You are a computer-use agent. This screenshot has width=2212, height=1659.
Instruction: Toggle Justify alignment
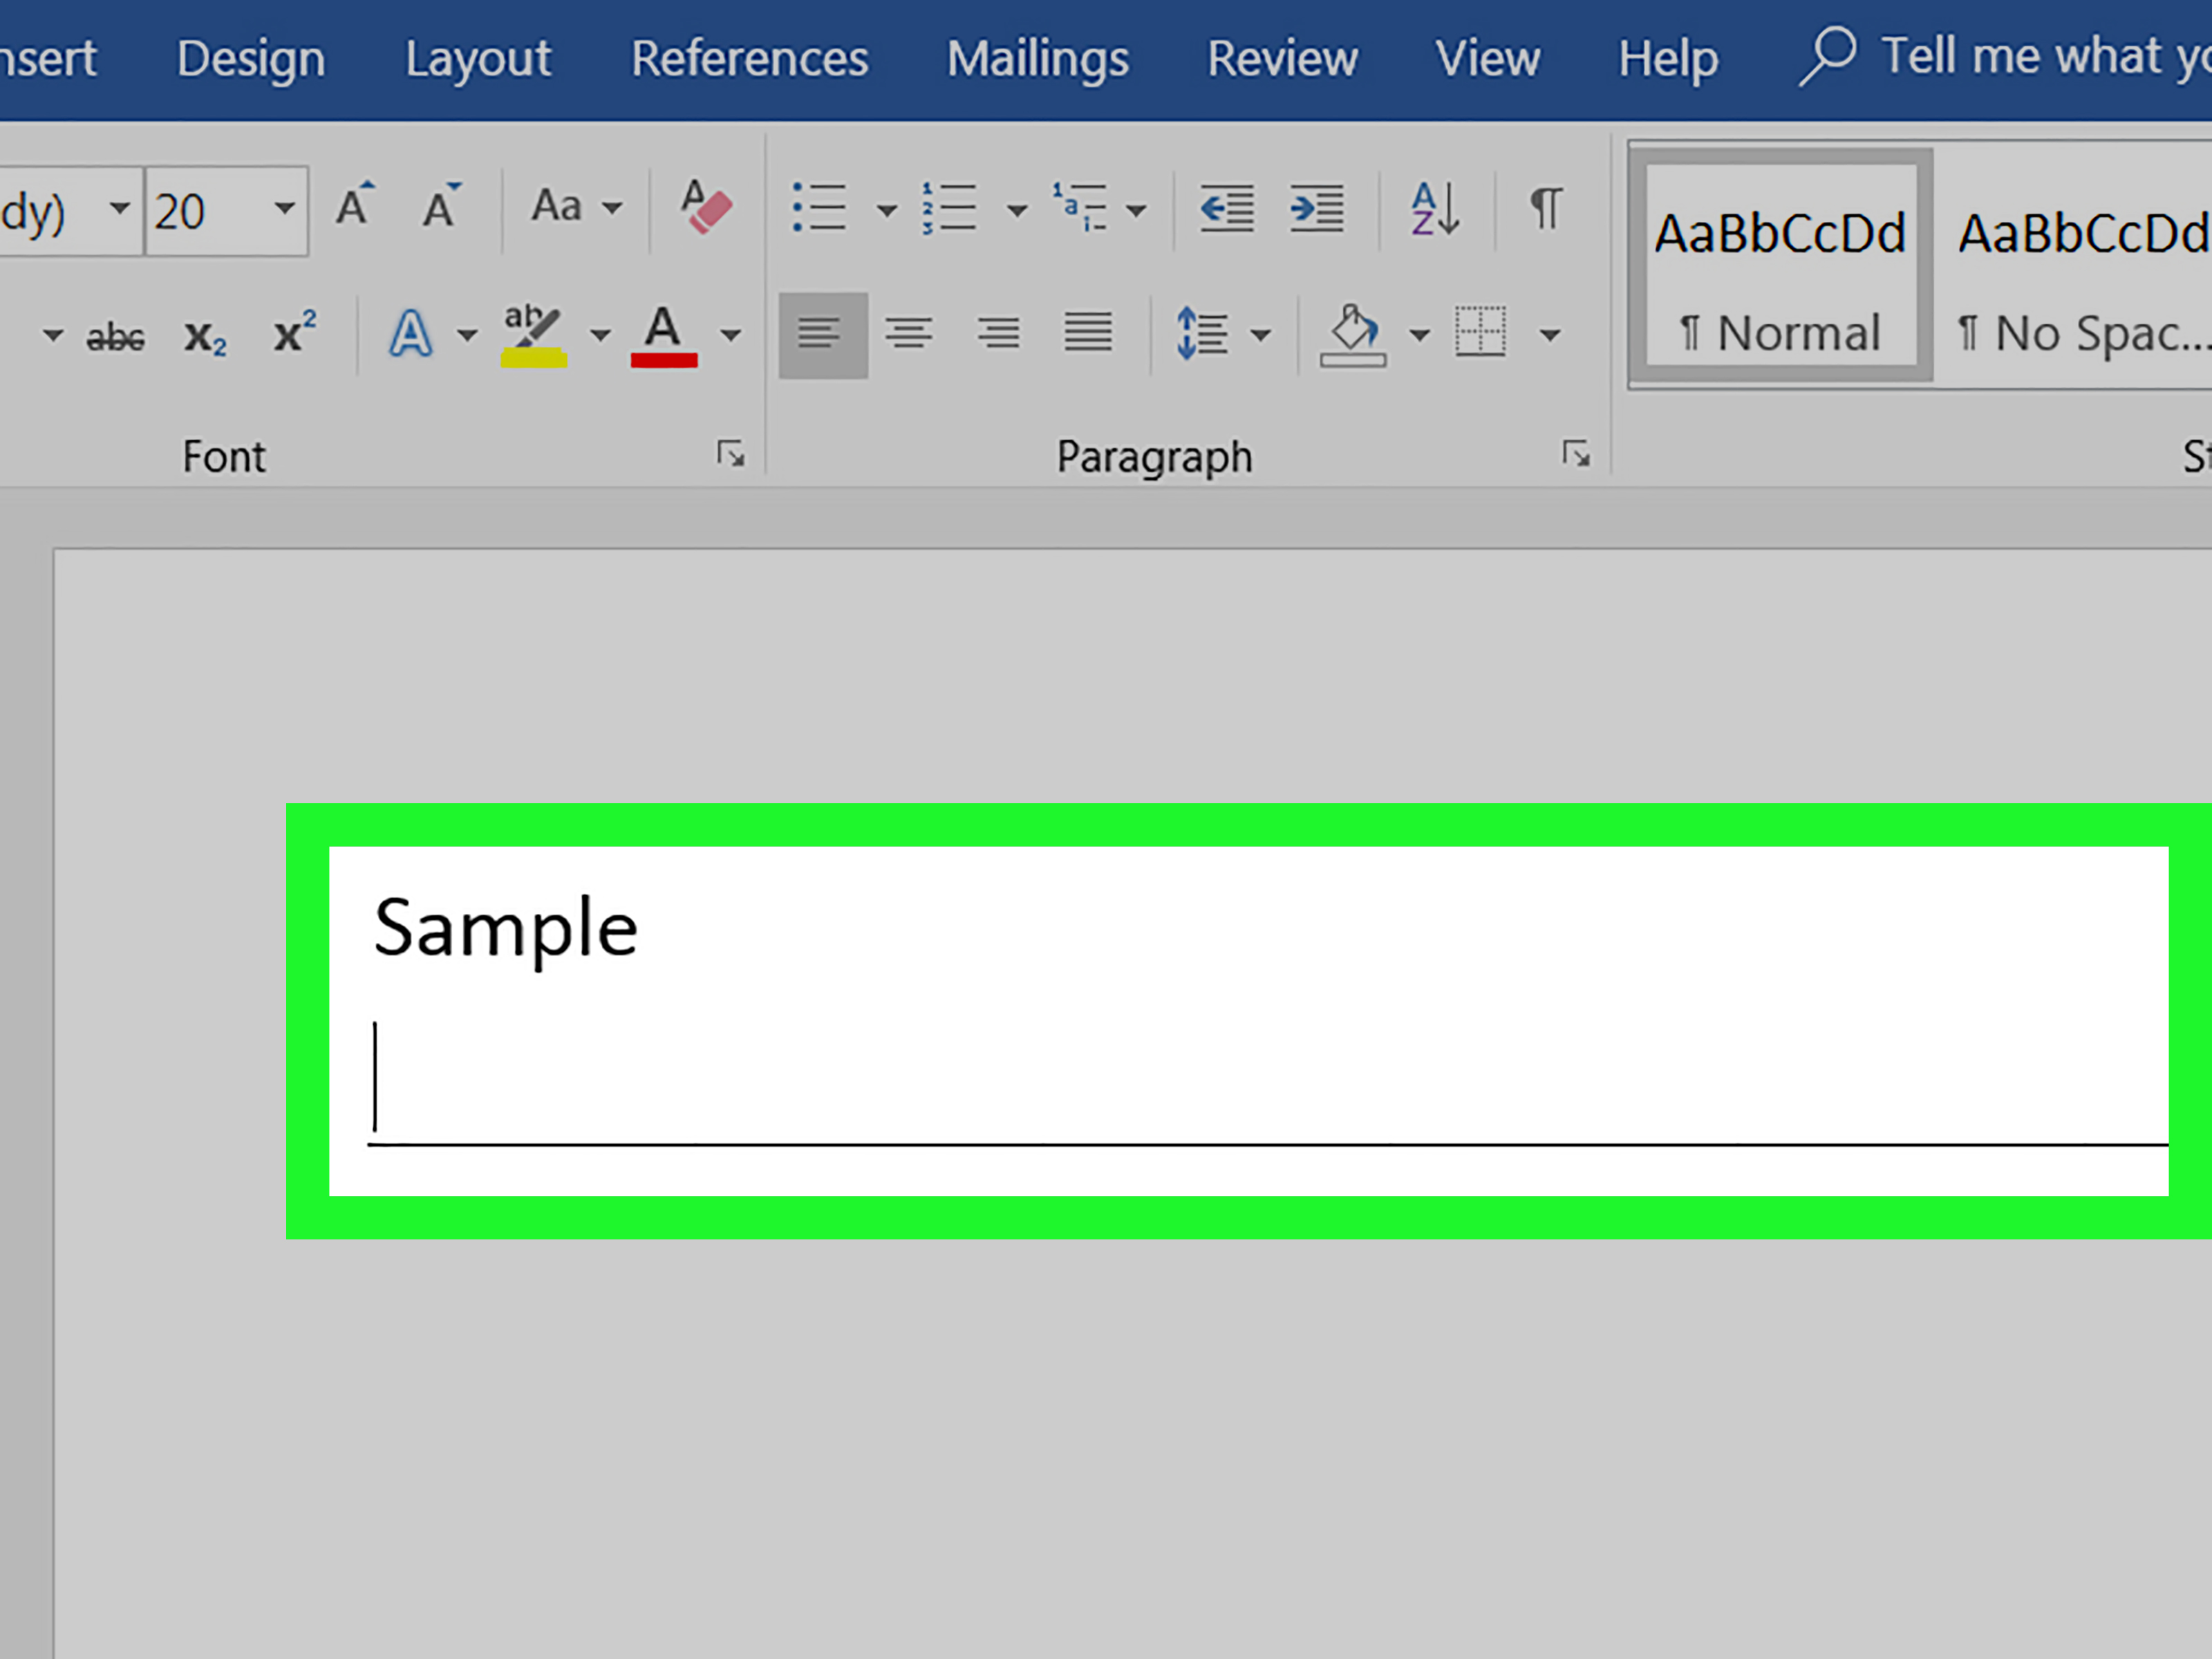coord(1087,332)
